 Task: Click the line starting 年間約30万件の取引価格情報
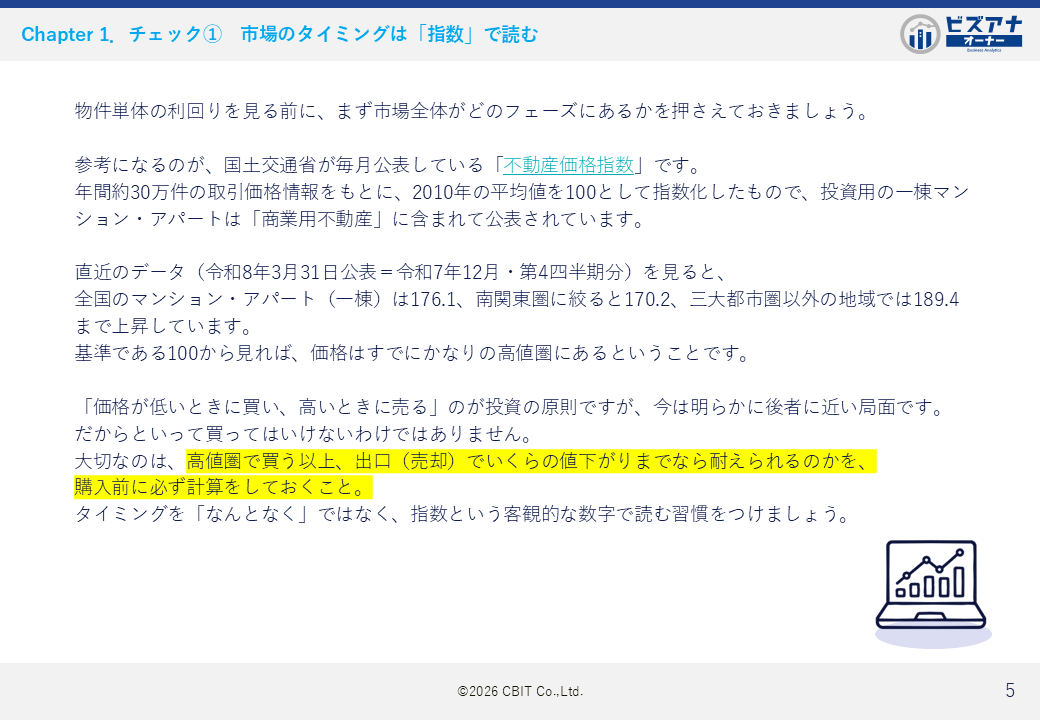click(522, 192)
